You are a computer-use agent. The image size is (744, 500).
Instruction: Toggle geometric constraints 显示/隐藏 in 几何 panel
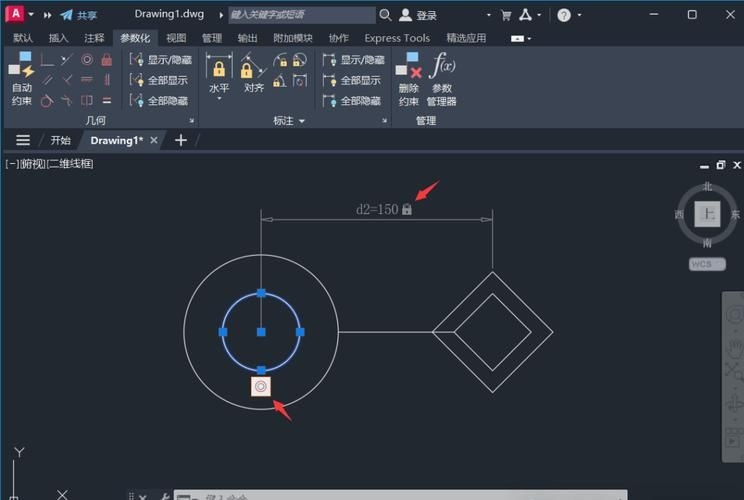click(x=158, y=60)
